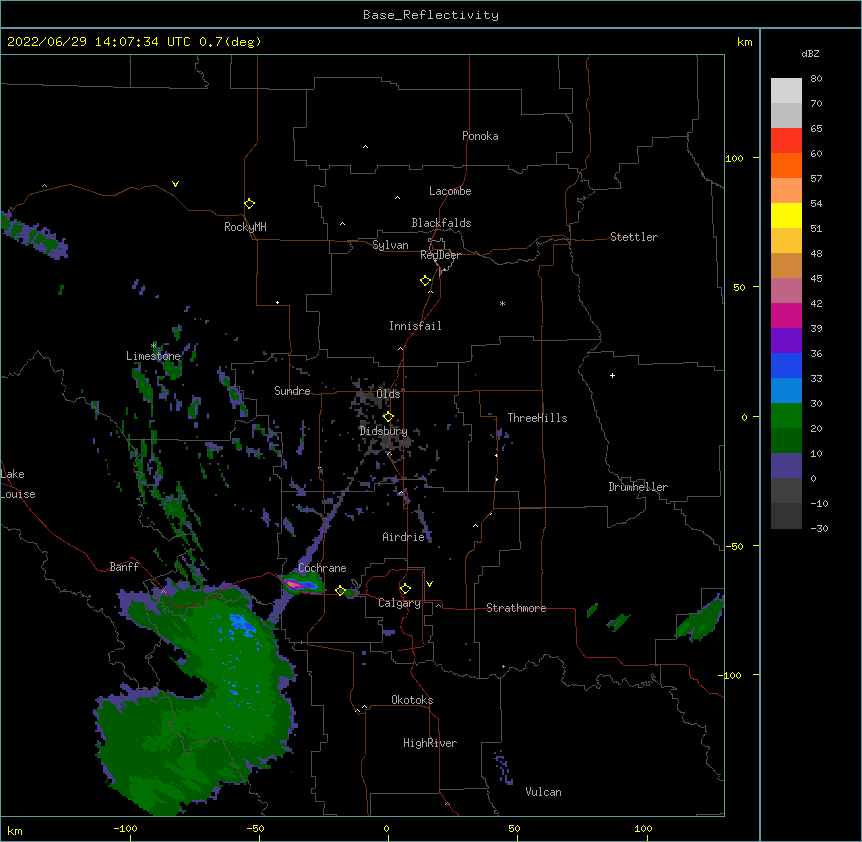Click the Innisfail city label

pos(415,326)
